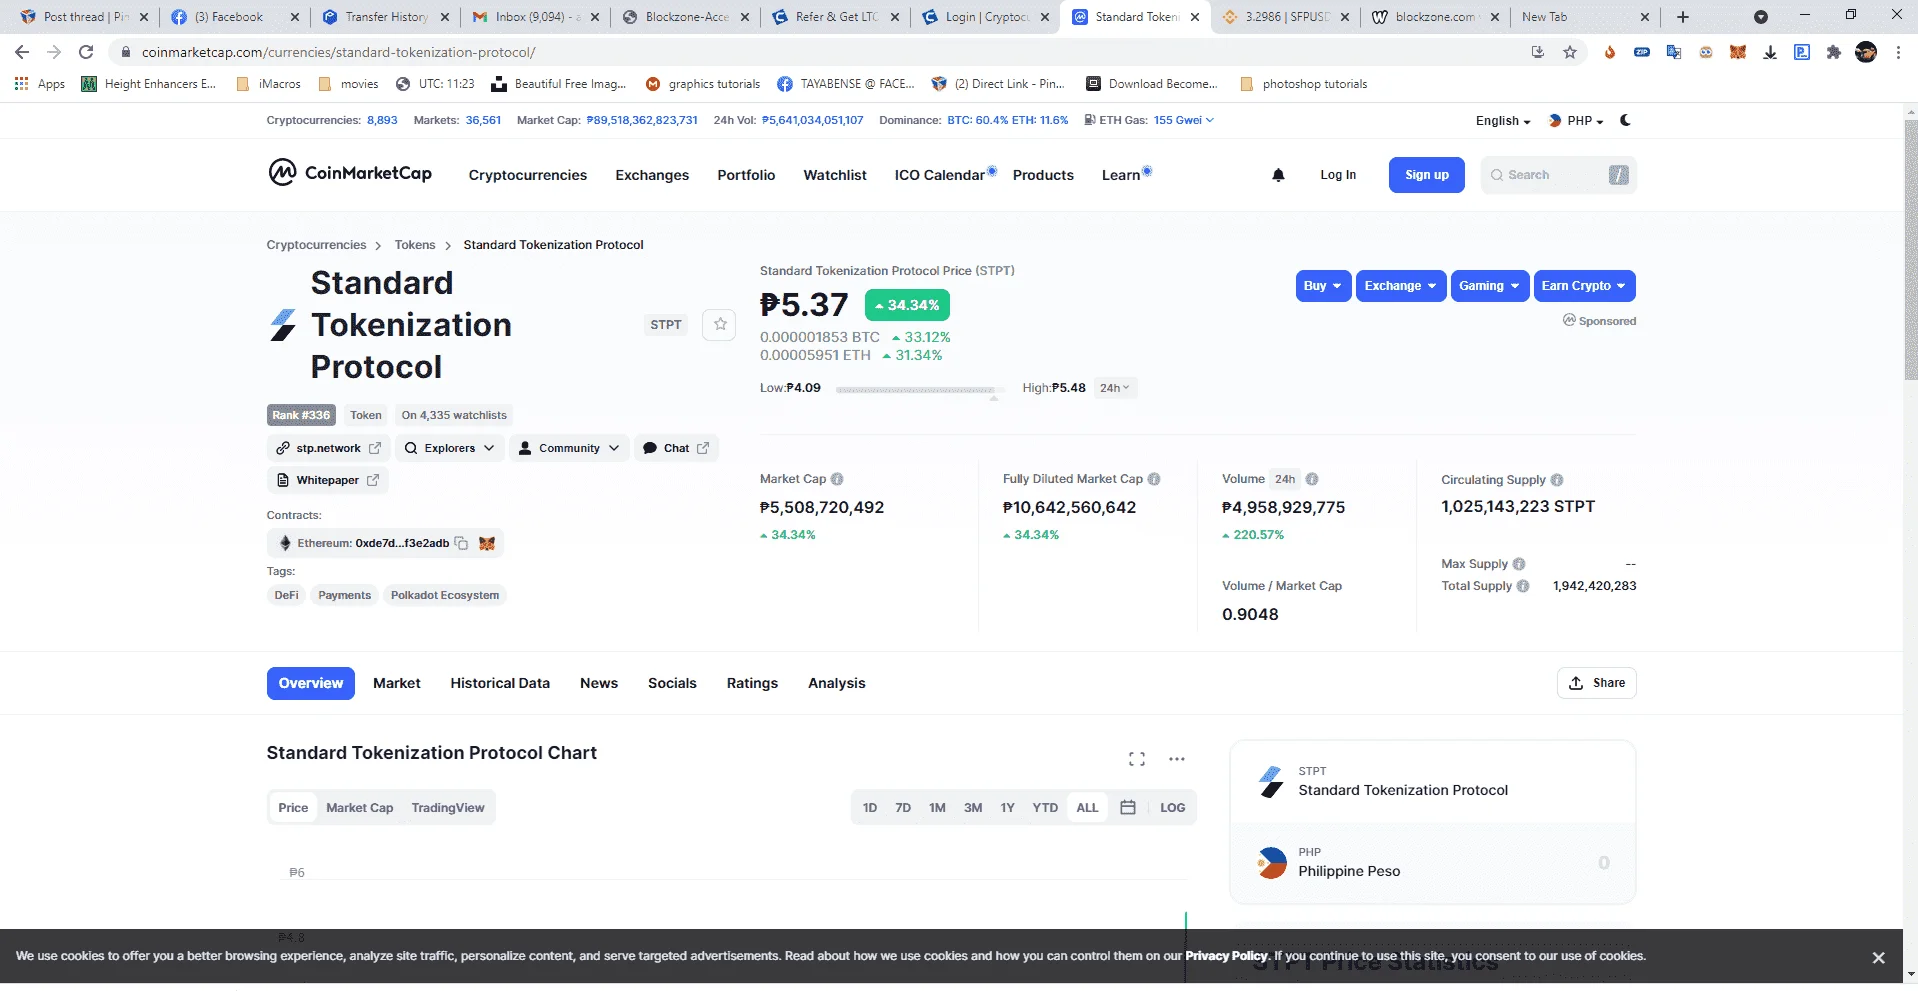
Task: Change 24h low/high period dropdown
Action: coord(1114,388)
